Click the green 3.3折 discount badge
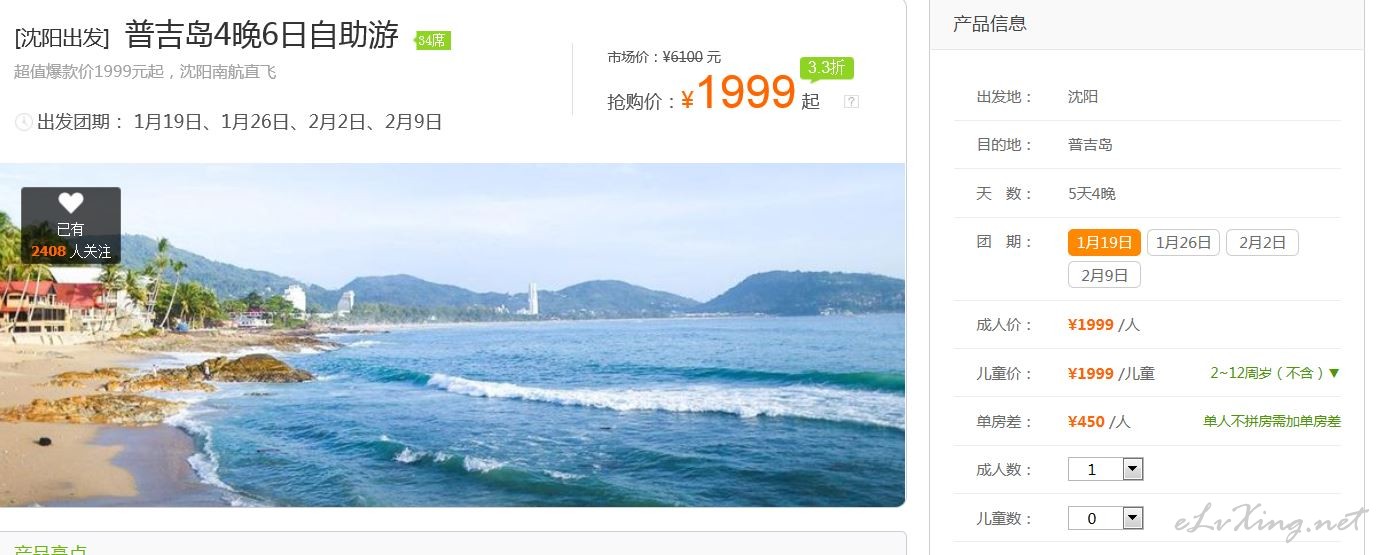 (827, 68)
